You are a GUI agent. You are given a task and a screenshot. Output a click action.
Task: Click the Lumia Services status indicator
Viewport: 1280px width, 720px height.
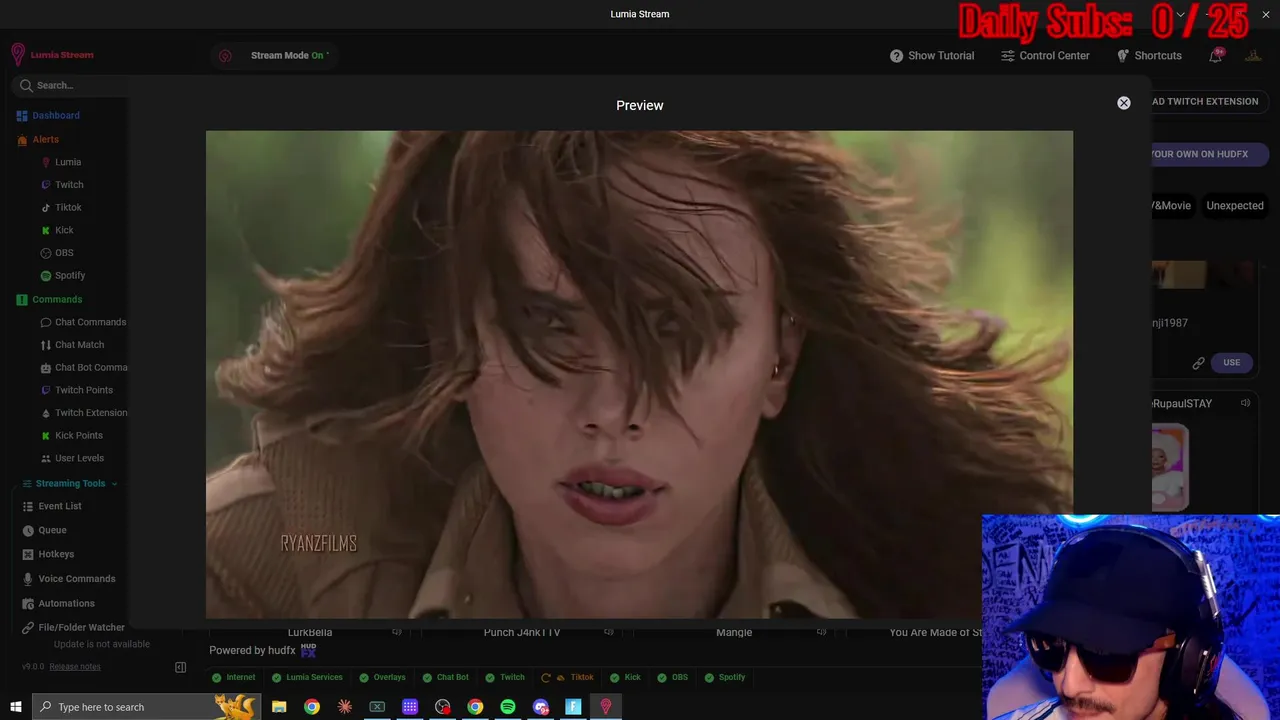point(308,677)
